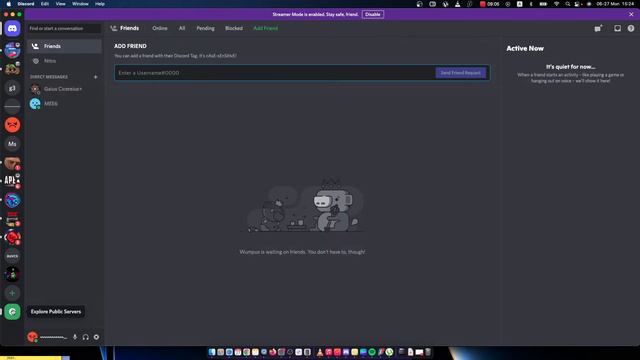
Task: Open the red rose server icon
Action: (x=12, y=238)
